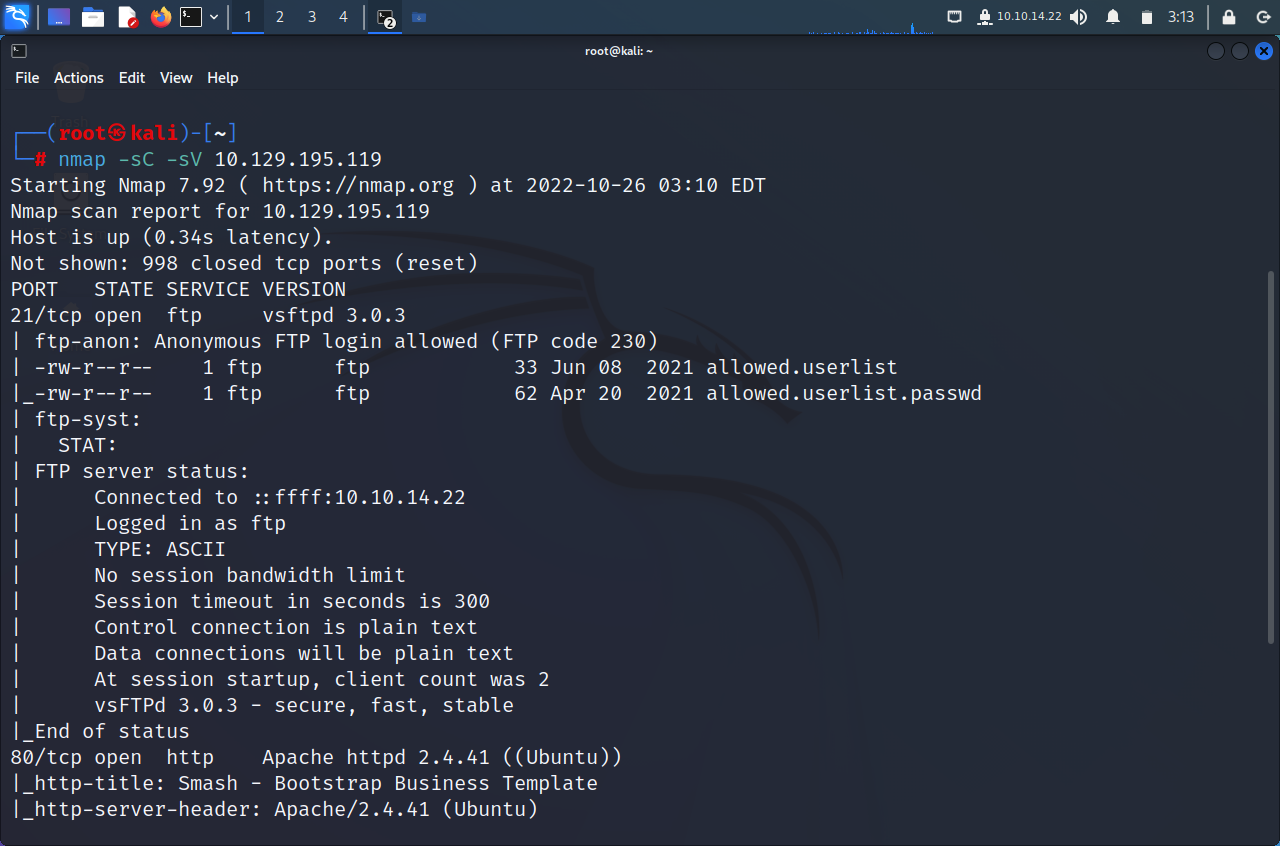Minimize the terminal window
Screen dimensions: 1280x846
coord(1216,51)
